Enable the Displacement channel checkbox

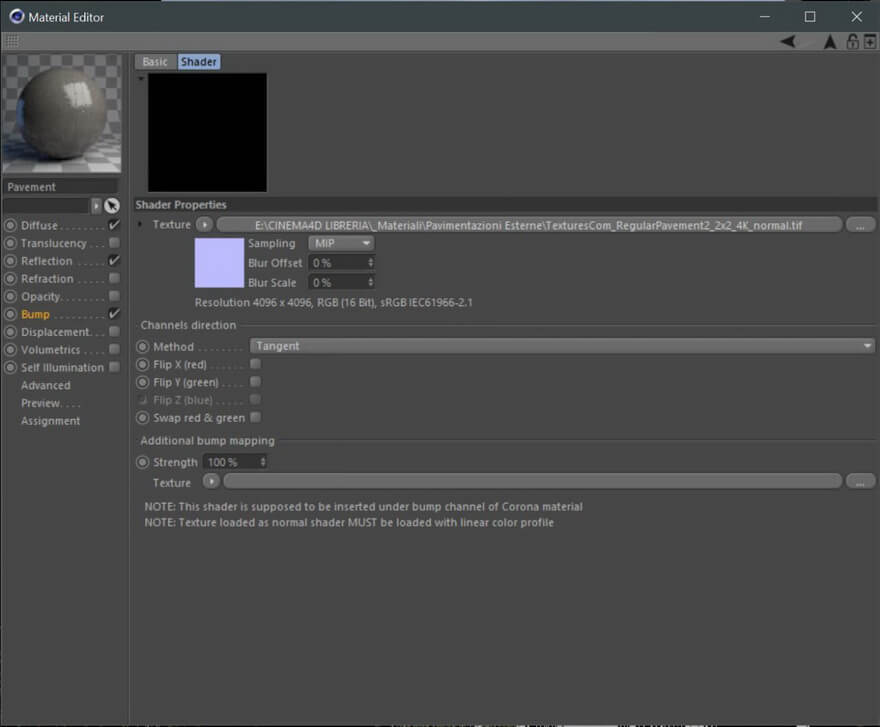114,331
